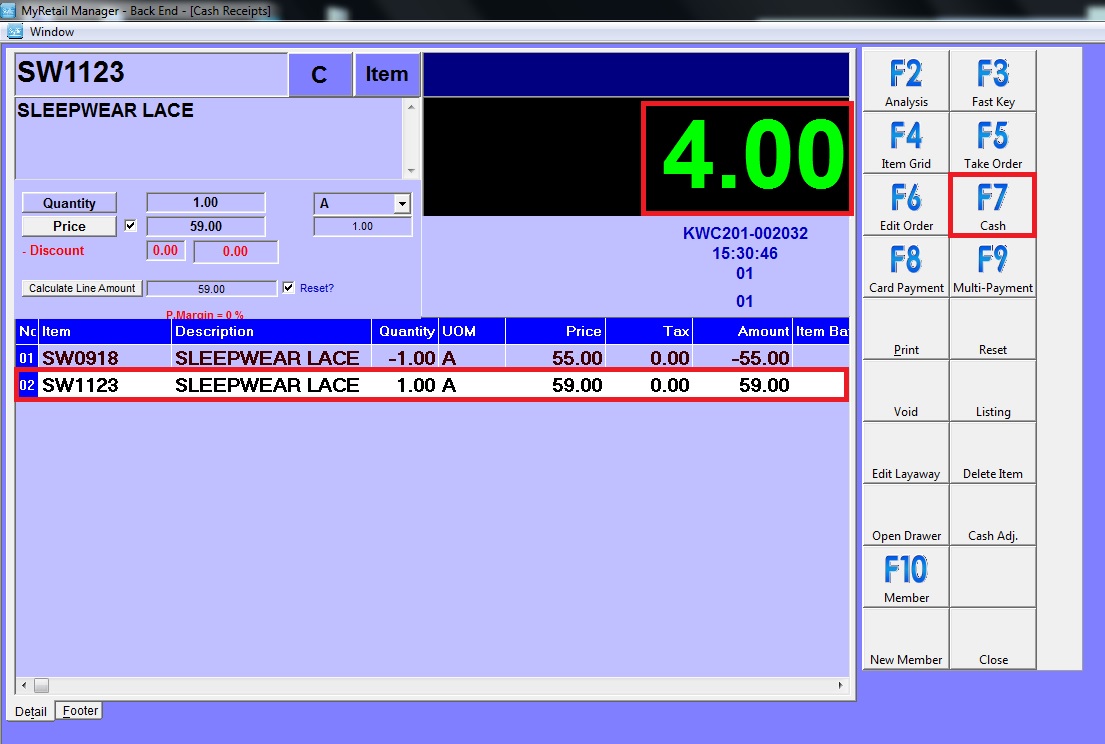Image resolution: width=1105 pixels, height=744 pixels.
Task: Open F9 Multi-Payment option
Action: pyautogui.click(x=992, y=267)
